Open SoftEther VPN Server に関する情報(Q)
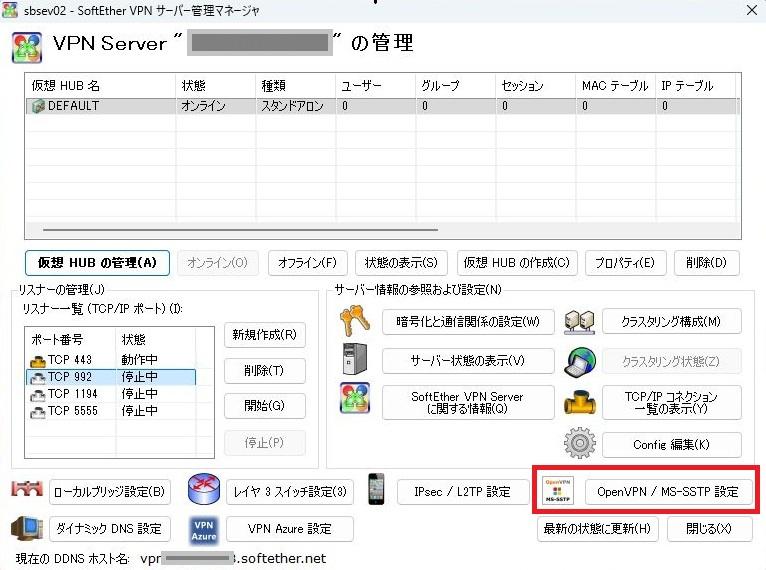 click(x=468, y=402)
